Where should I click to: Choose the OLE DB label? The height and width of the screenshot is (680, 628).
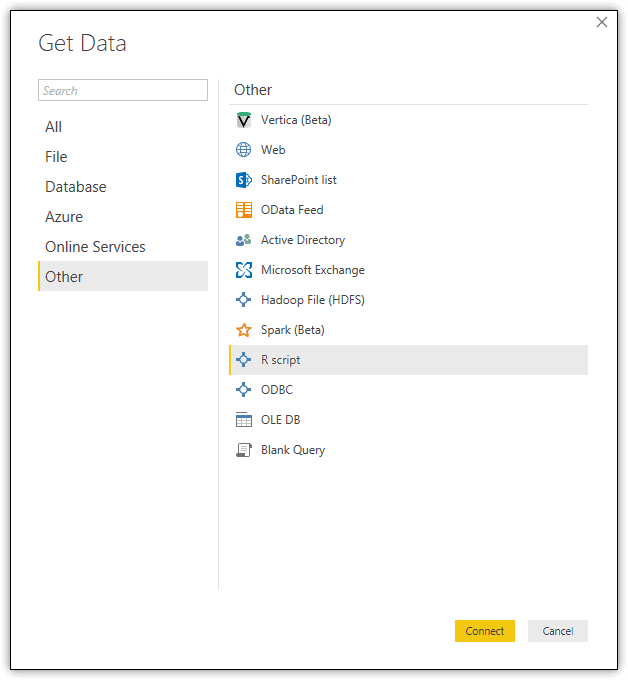[x=280, y=420]
